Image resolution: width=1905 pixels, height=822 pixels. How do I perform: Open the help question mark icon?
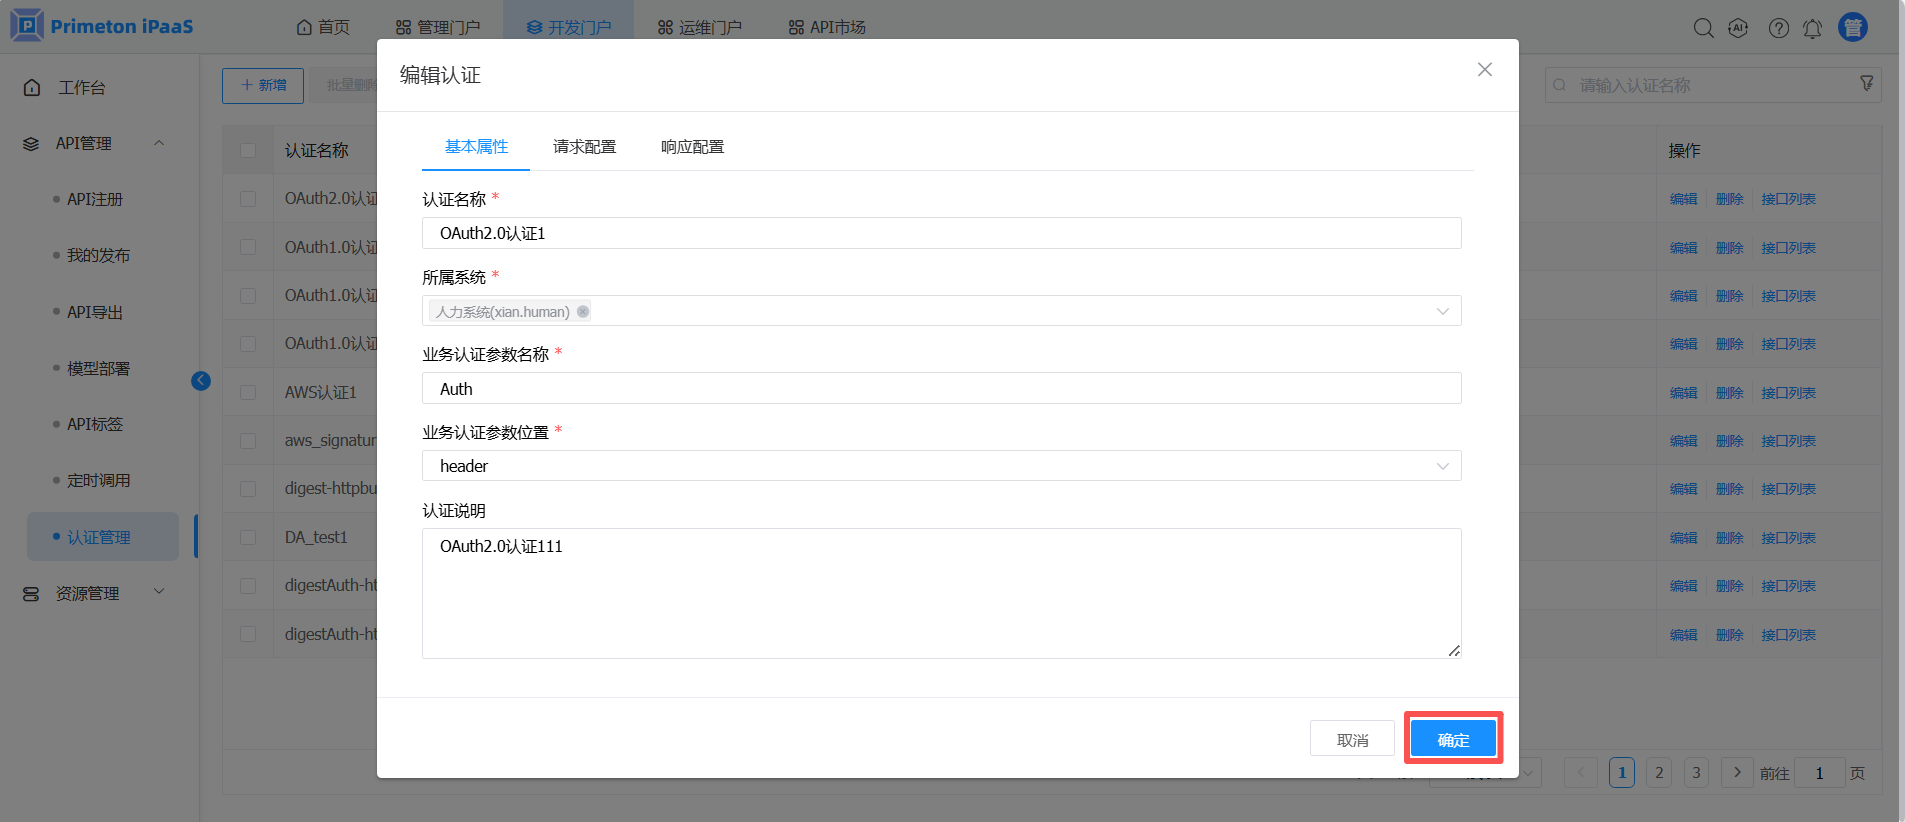pyautogui.click(x=1778, y=28)
